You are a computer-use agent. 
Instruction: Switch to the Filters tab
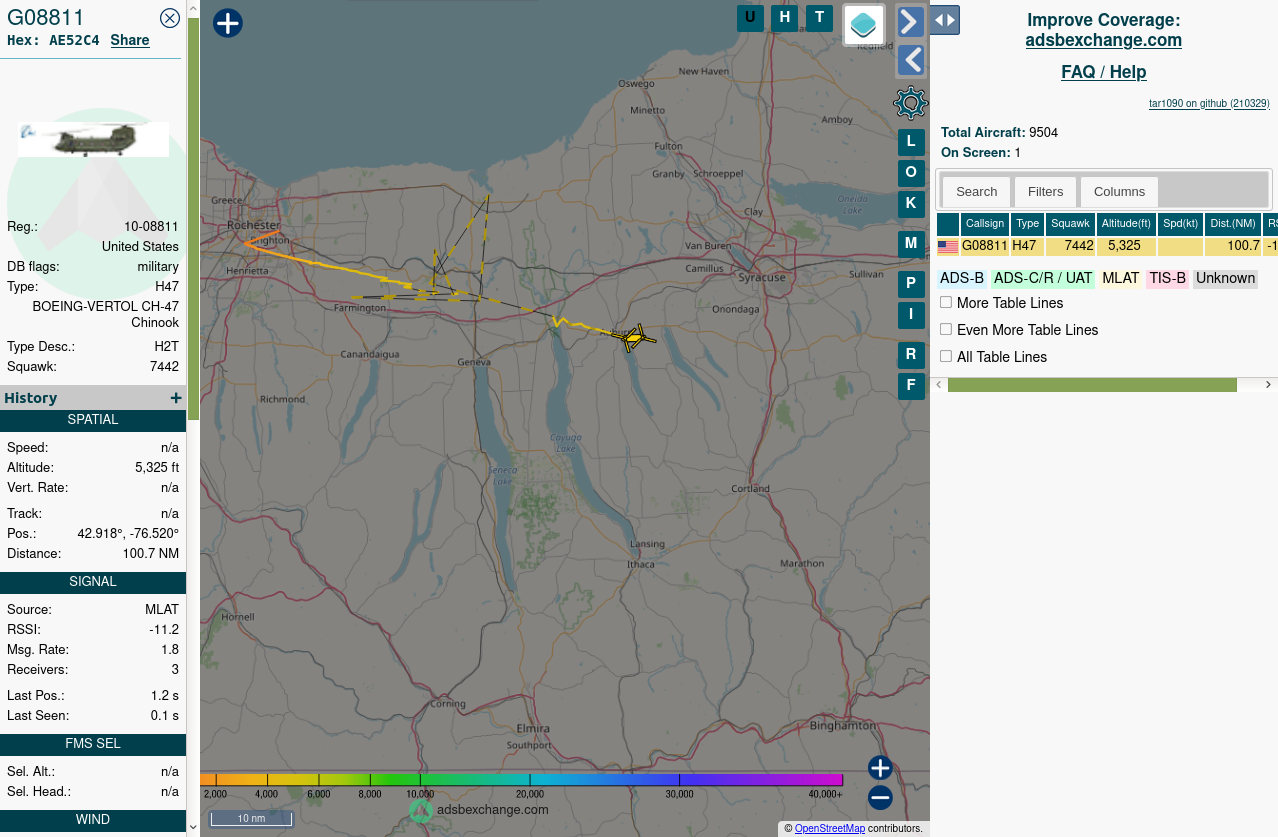(1046, 192)
